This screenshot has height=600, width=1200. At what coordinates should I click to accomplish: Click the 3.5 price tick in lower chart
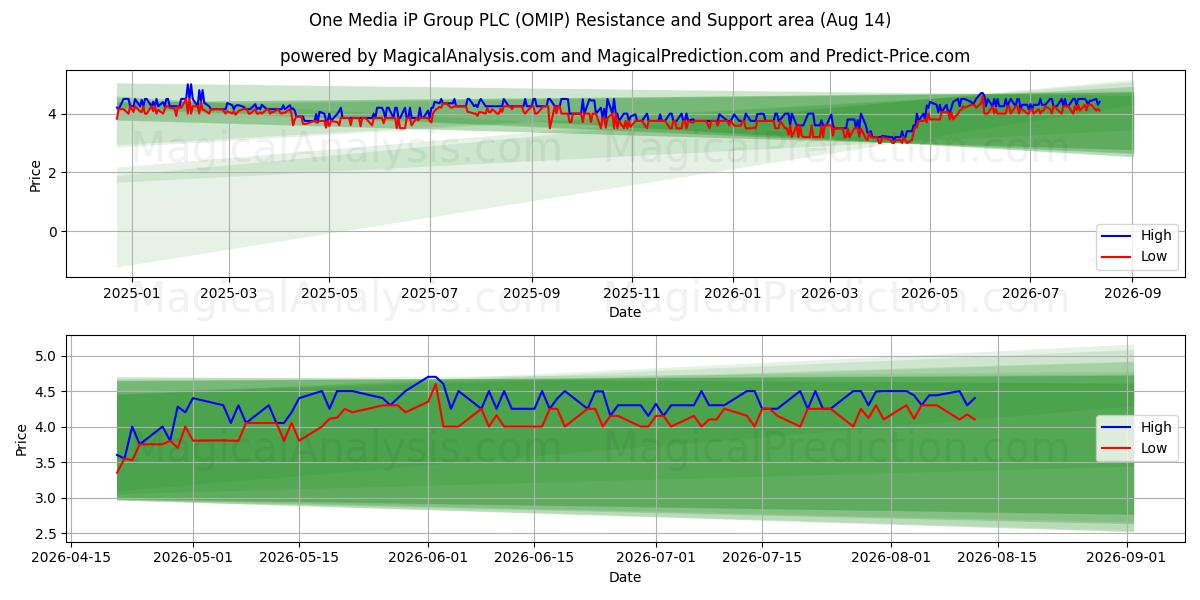click(47, 463)
